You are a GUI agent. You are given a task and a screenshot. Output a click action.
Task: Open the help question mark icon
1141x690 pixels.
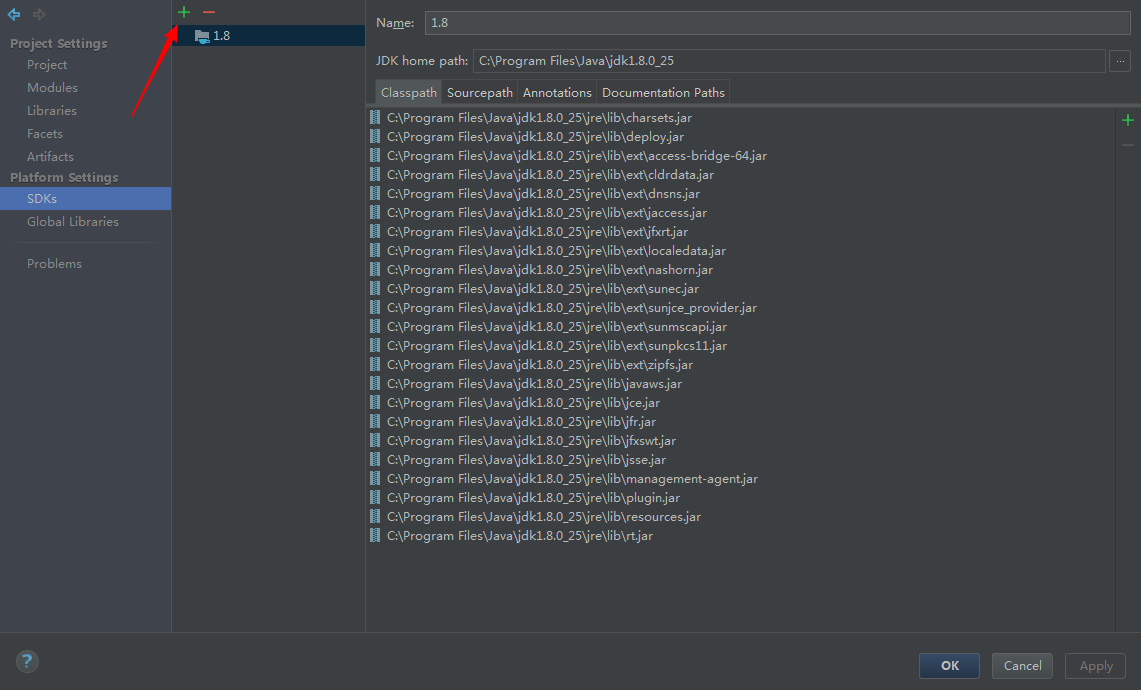click(x=27, y=661)
